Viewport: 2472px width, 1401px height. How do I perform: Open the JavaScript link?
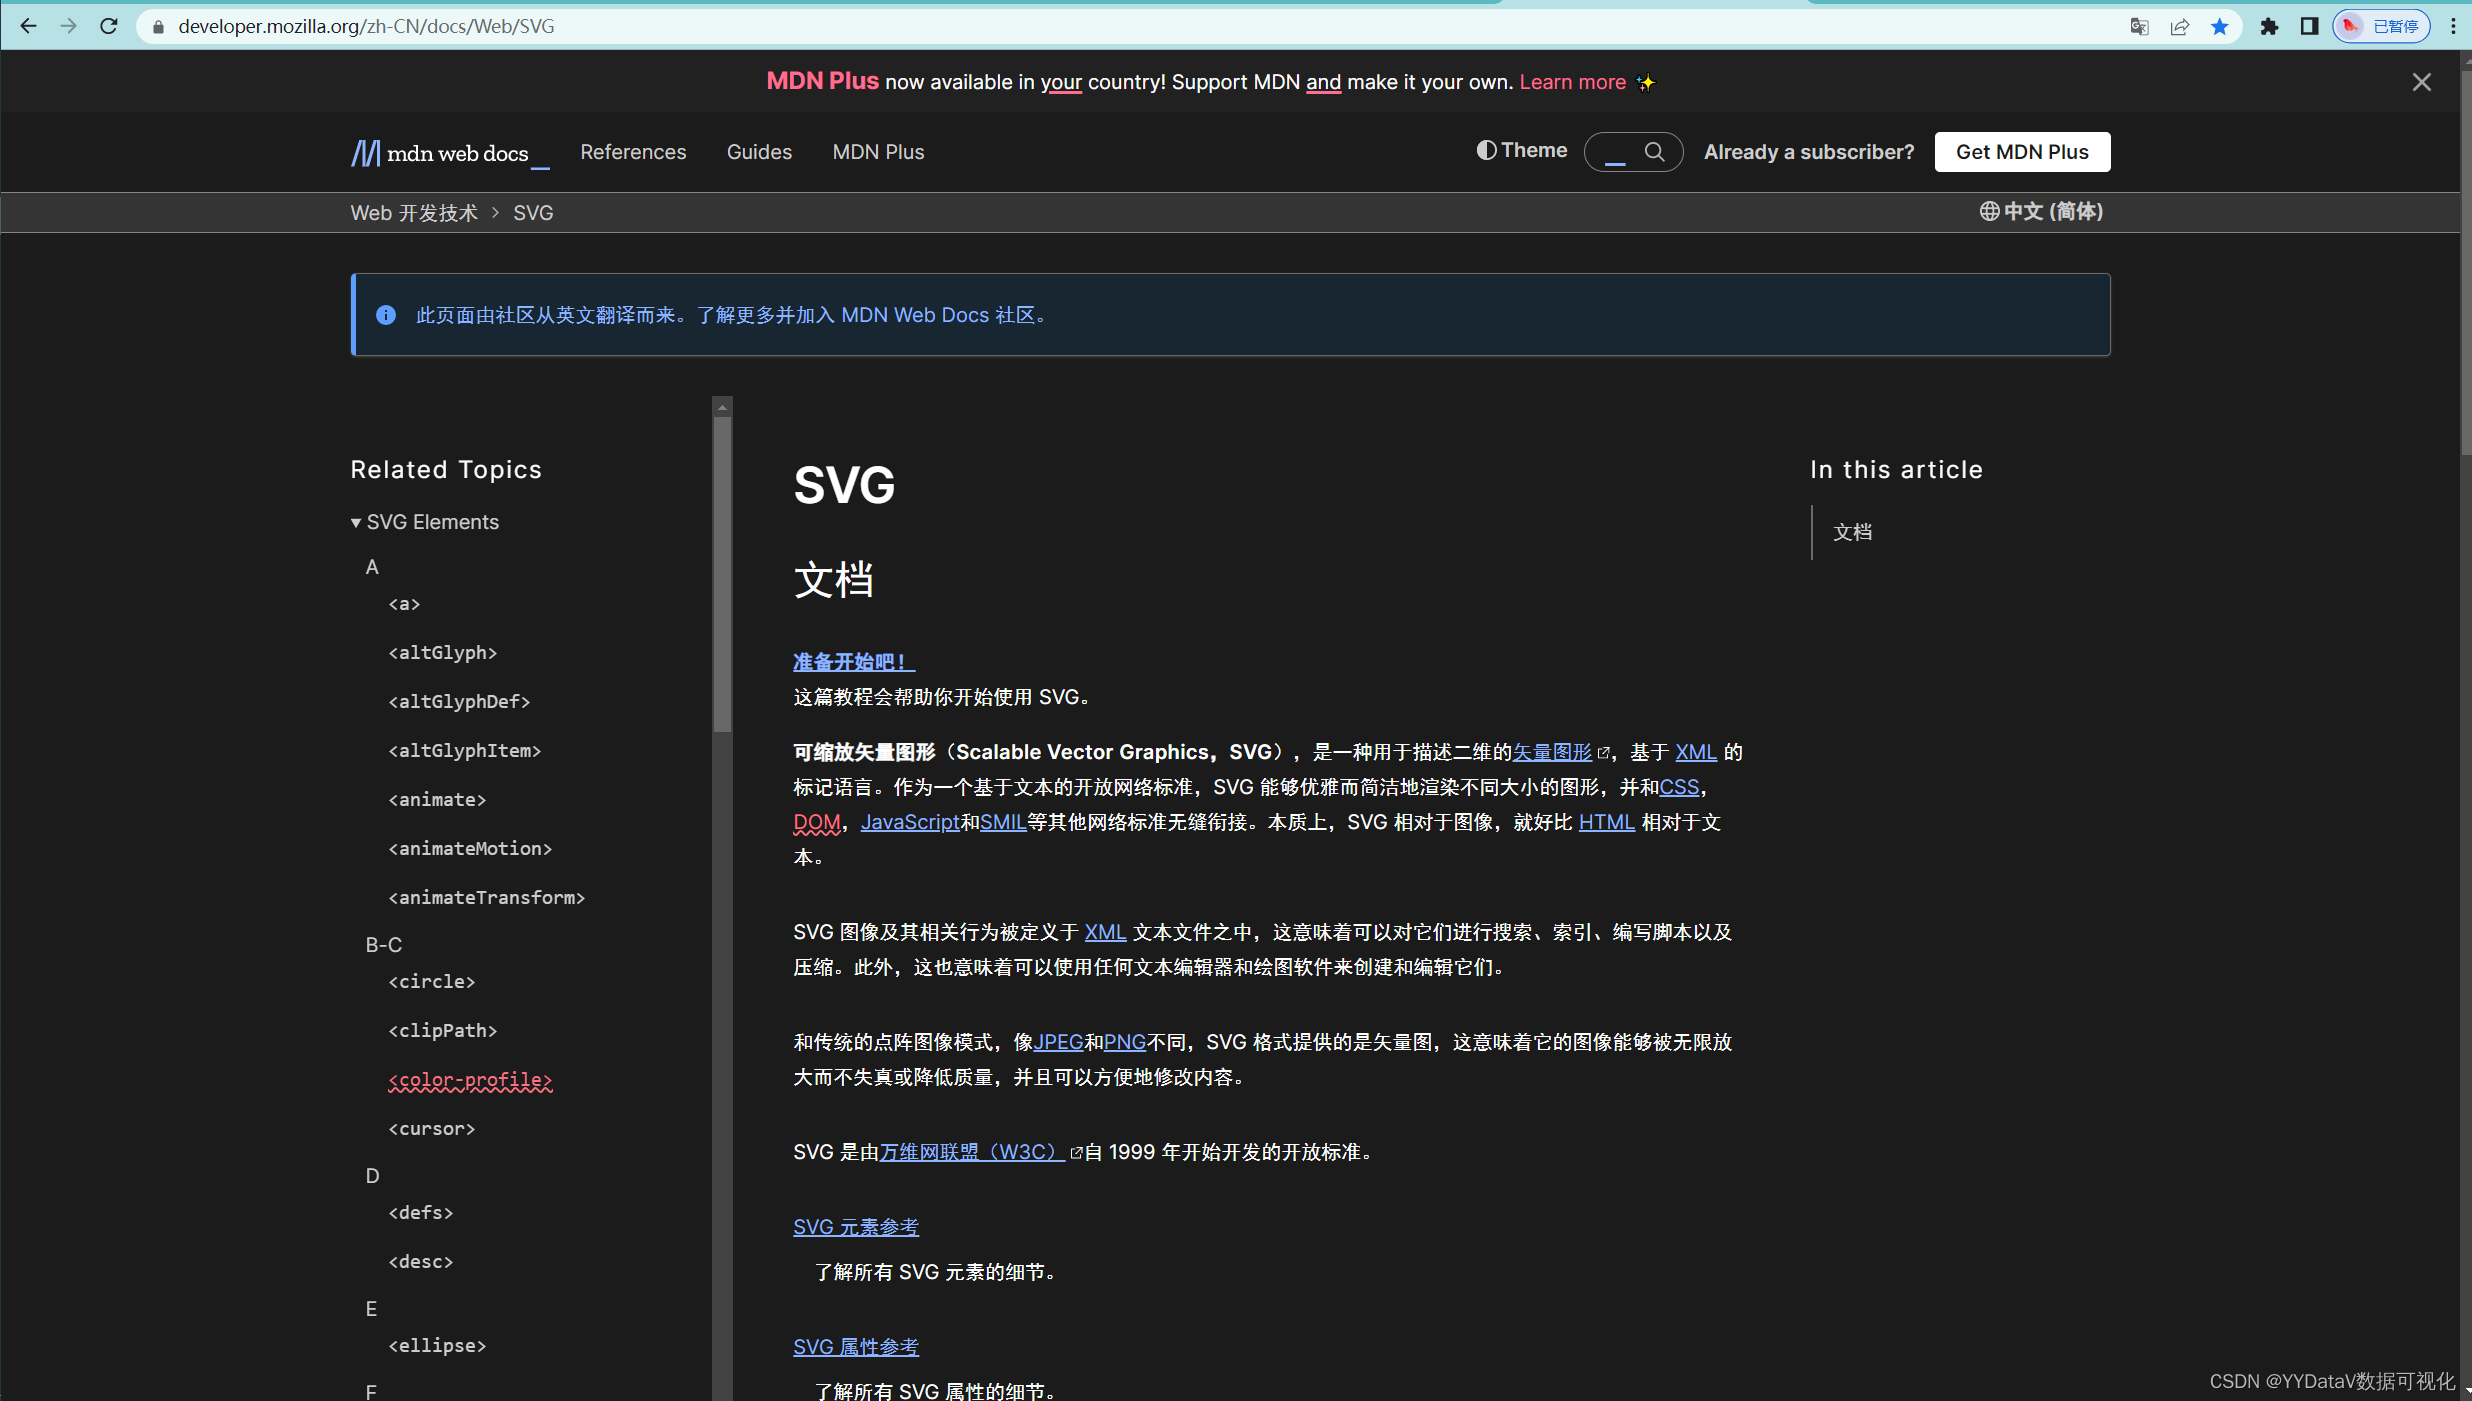(x=910, y=822)
